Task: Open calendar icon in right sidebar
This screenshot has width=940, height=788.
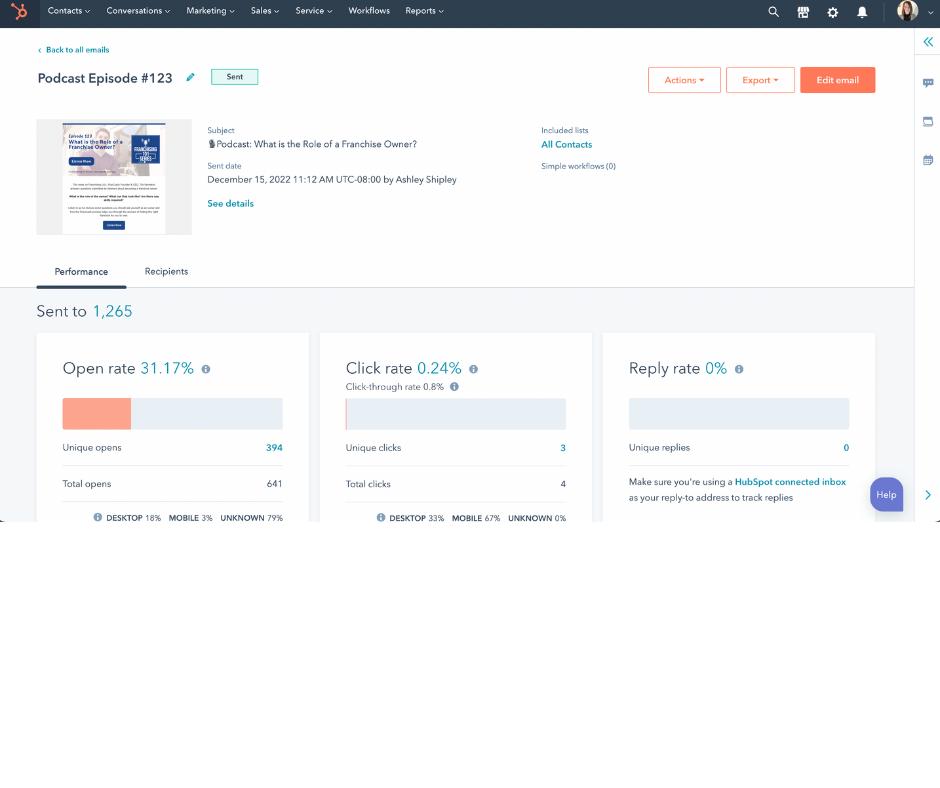Action: coord(928,160)
